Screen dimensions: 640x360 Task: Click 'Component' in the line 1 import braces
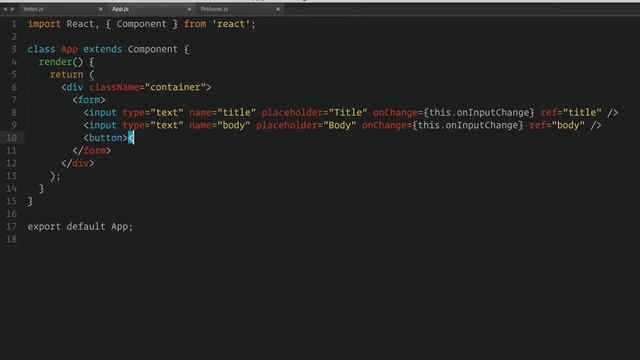tap(142, 24)
